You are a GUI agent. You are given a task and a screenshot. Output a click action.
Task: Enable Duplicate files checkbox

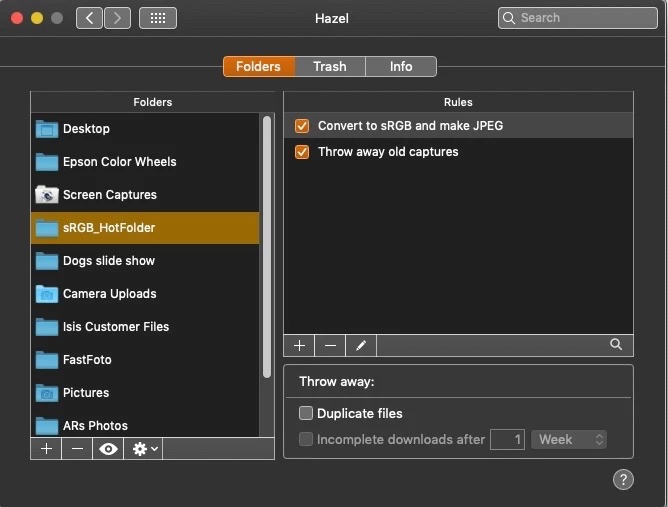305,413
